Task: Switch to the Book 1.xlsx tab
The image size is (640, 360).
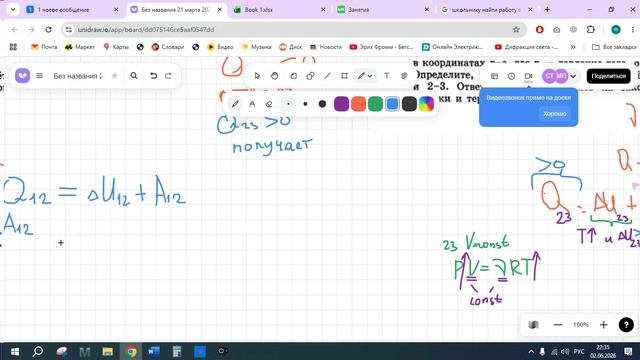Action: [x=280, y=9]
